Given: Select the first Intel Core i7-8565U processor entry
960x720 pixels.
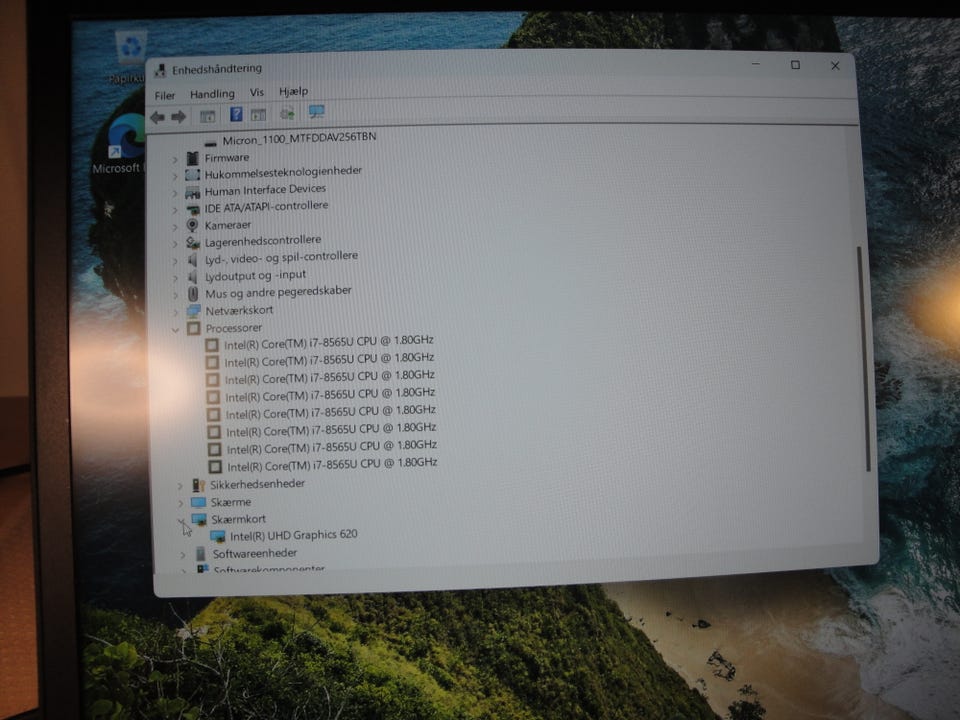Looking at the screenshot, I should point(329,342).
